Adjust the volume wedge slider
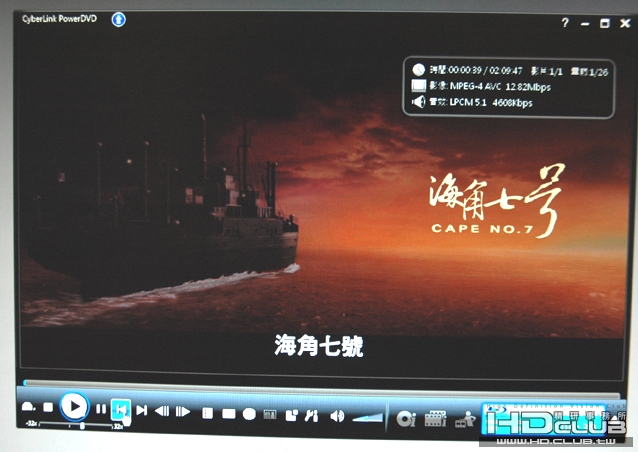The height and width of the screenshot is (452, 638). 367,417
